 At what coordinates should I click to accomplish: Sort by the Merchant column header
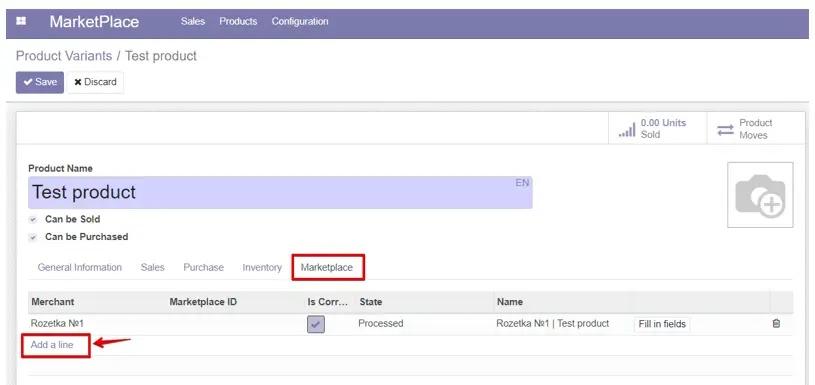(x=52, y=302)
